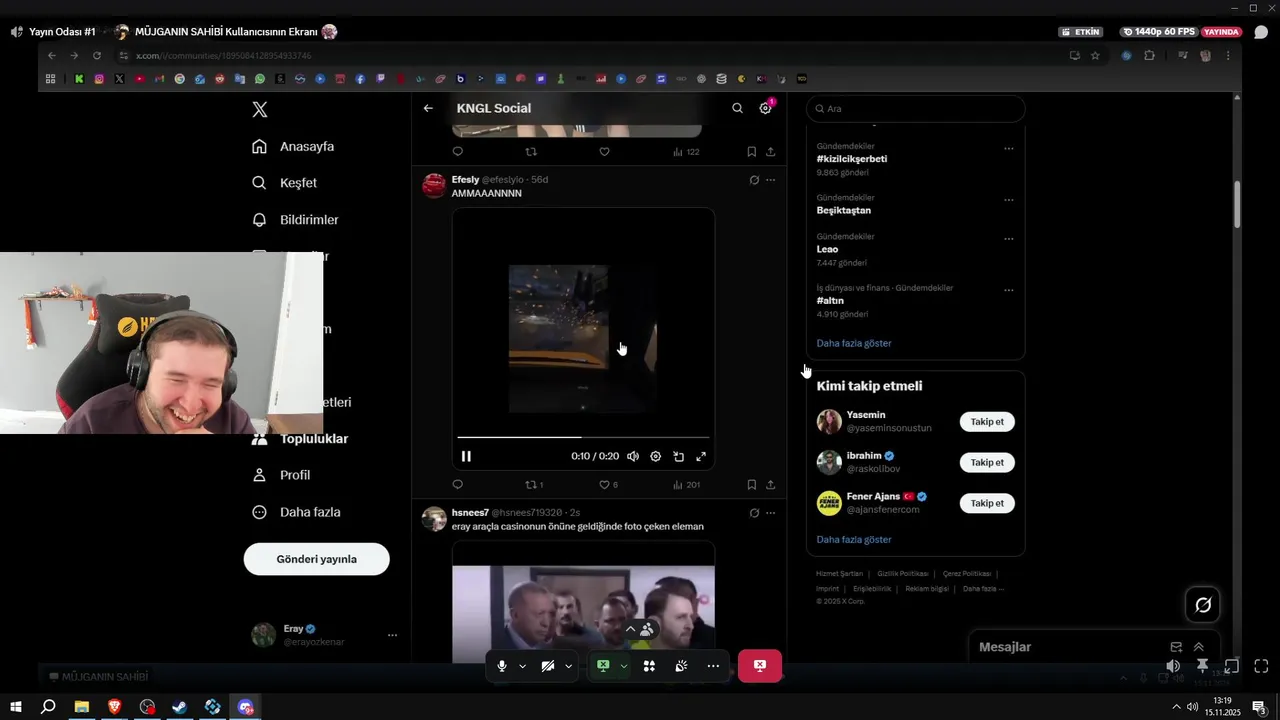This screenshot has height=720, width=1280.
Task: Open #altın trending topic
Action: [830, 301]
